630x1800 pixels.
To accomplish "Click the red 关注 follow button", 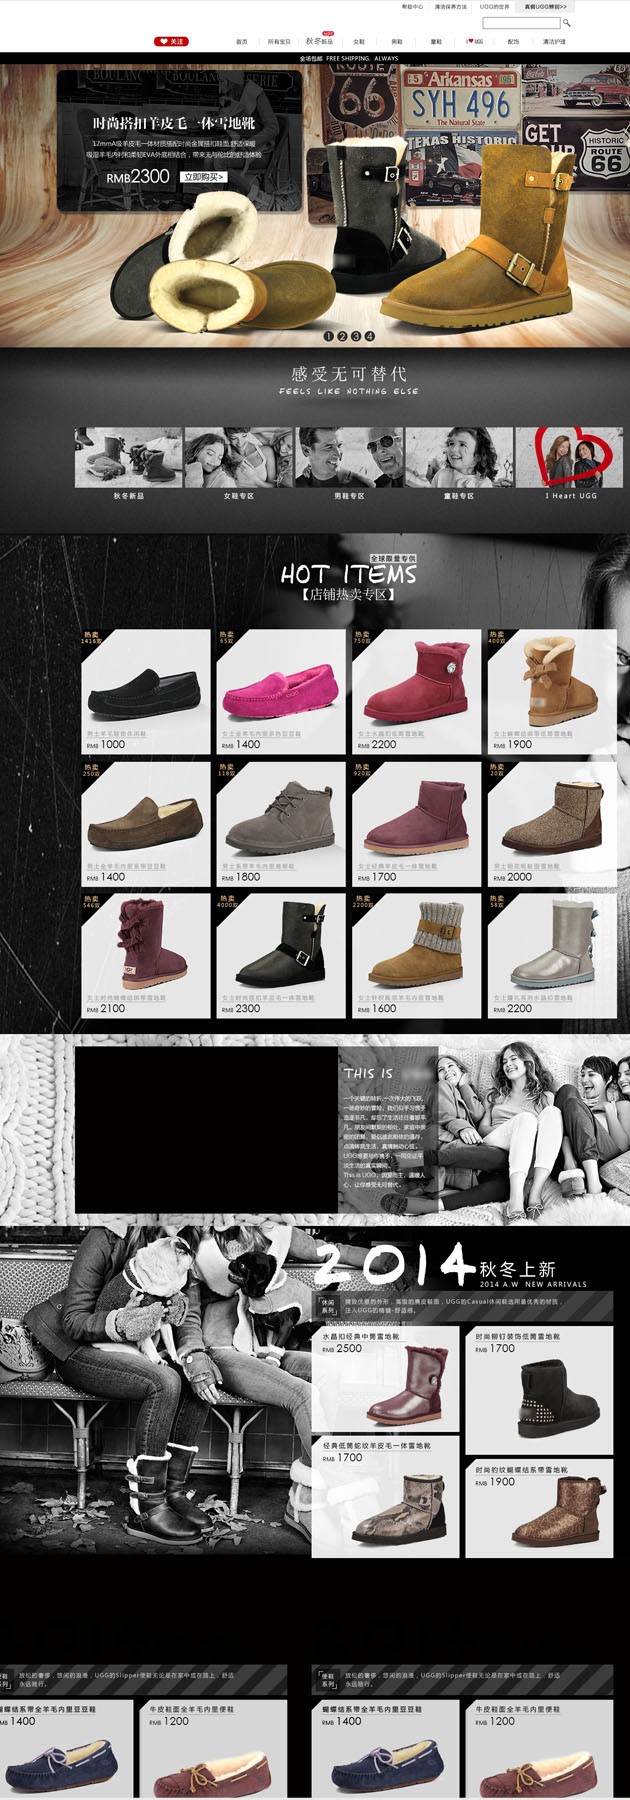I will [171, 41].
